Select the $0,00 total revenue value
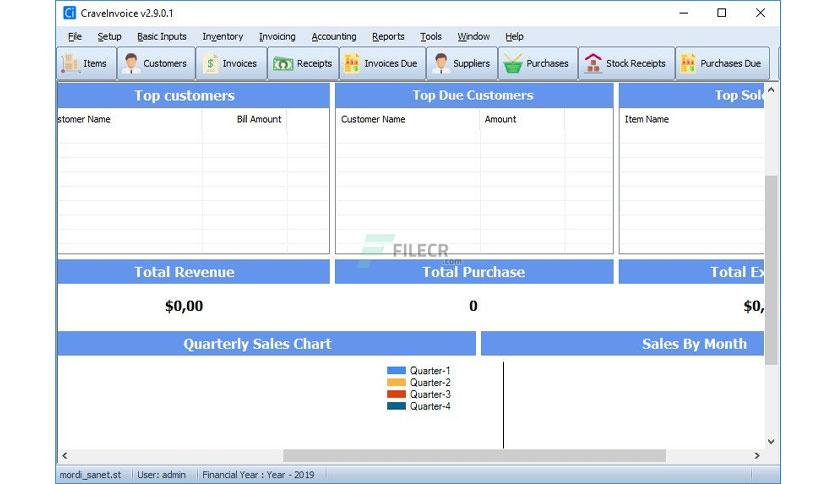Image resolution: width=836 pixels, height=484 pixels. (x=184, y=306)
